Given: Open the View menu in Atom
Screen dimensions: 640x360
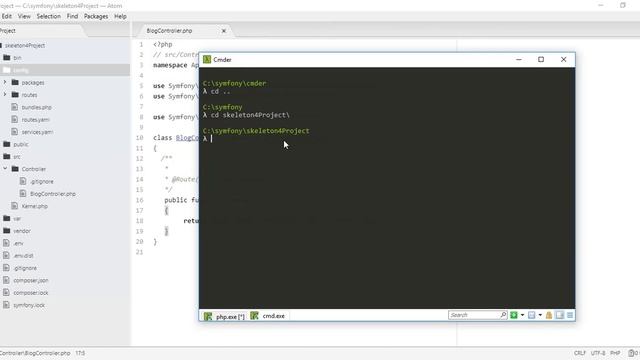Looking at the screenshot, I should (x=24, y=16).
